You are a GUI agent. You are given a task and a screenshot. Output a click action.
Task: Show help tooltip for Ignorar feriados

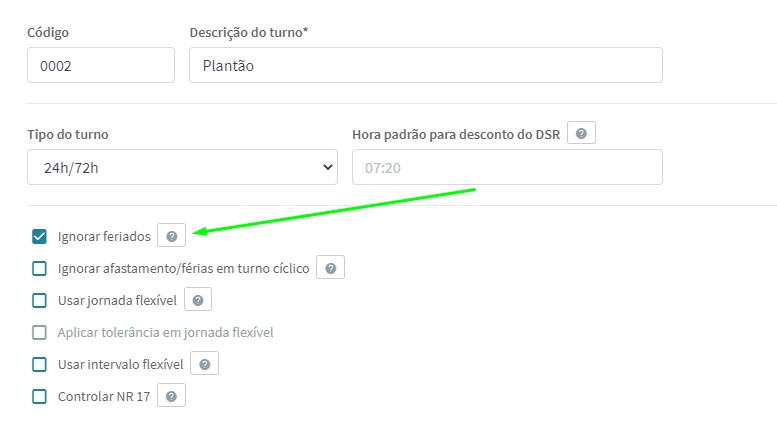coord(171,236)
